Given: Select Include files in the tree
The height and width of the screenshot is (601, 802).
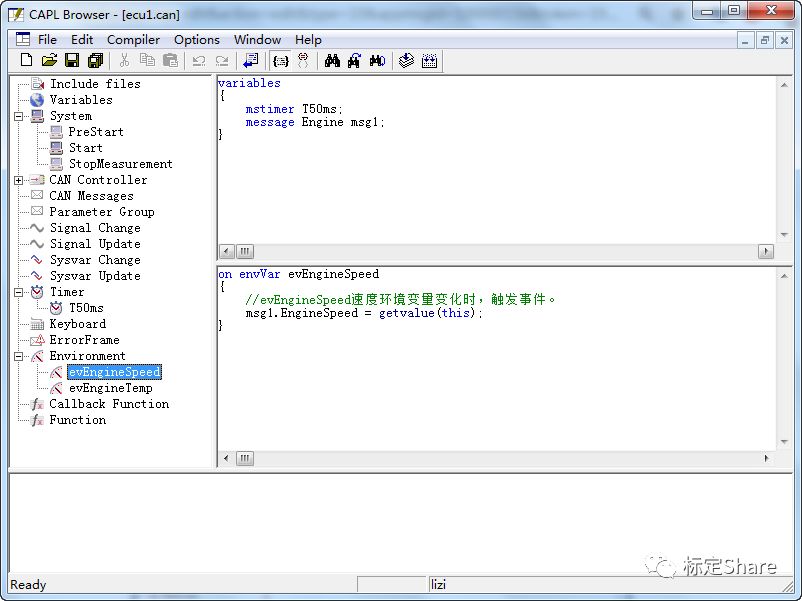Looking at the screenshot, I should [x=95, y=84].
